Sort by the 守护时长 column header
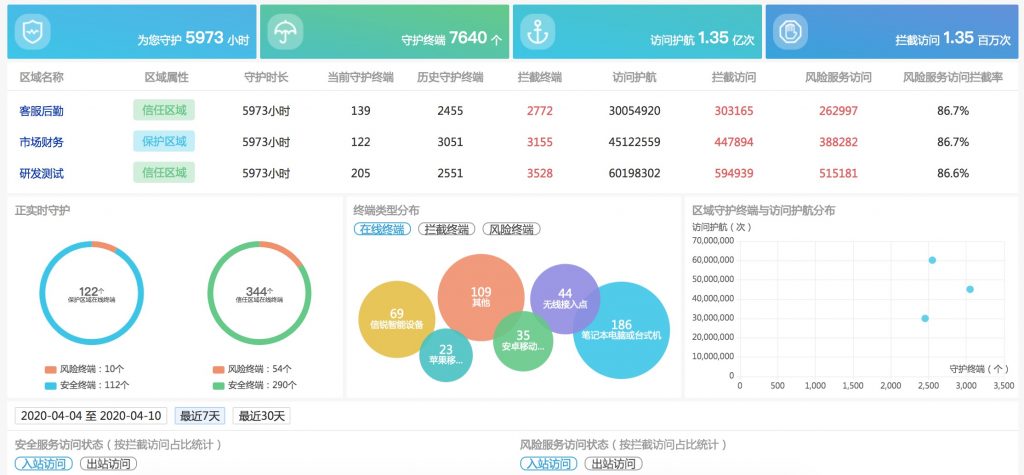The width and height of the screenshot is (1024, 475). [266, 77]
